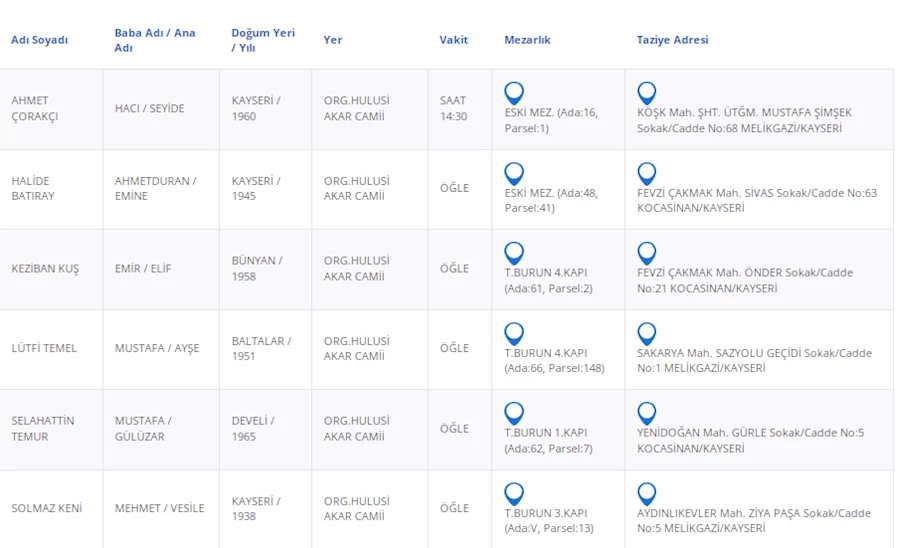
Task: Click cemetery map pin for Keziban Kuş
Action: coord(514,253)
